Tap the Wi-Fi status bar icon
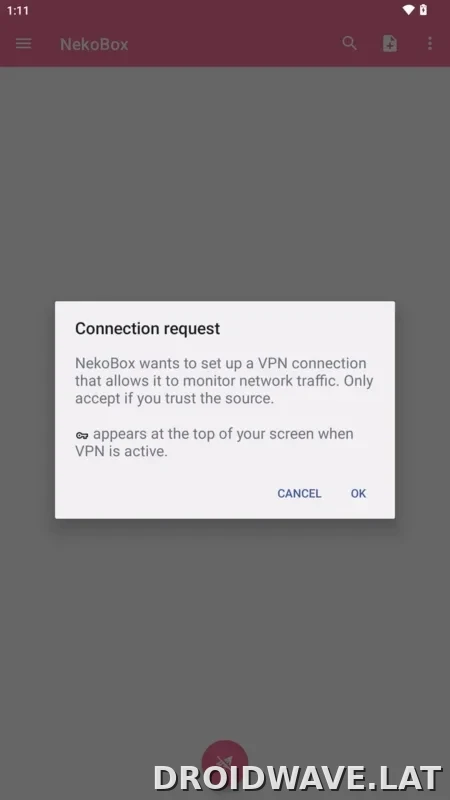 point(408,10)
